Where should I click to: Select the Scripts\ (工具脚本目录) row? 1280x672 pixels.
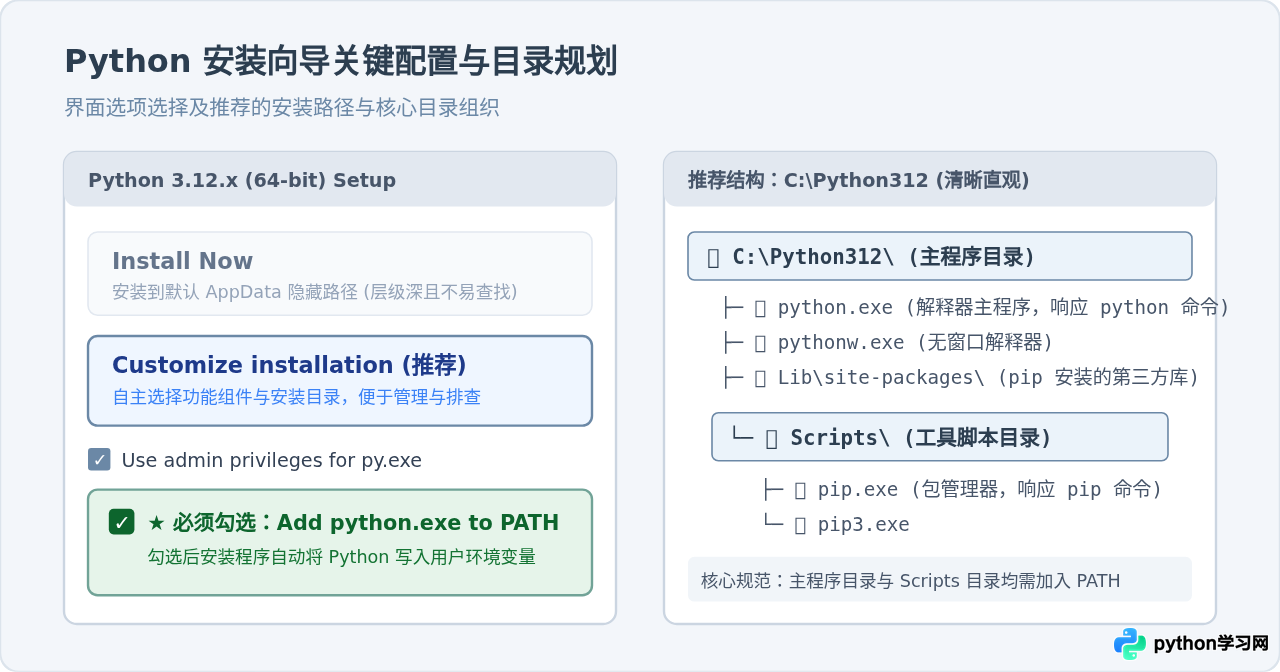(x=940, y=437)
